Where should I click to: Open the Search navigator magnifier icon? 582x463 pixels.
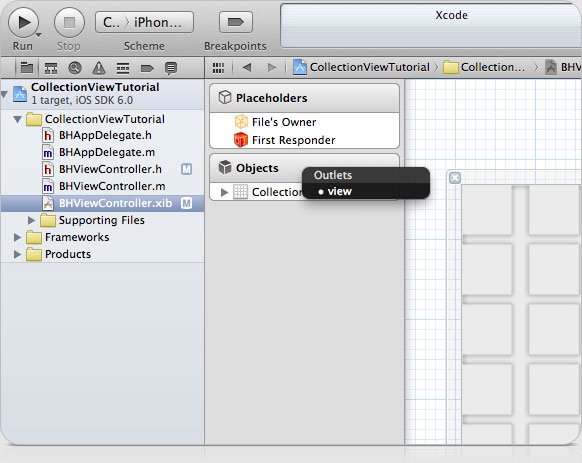click(75, 68)
